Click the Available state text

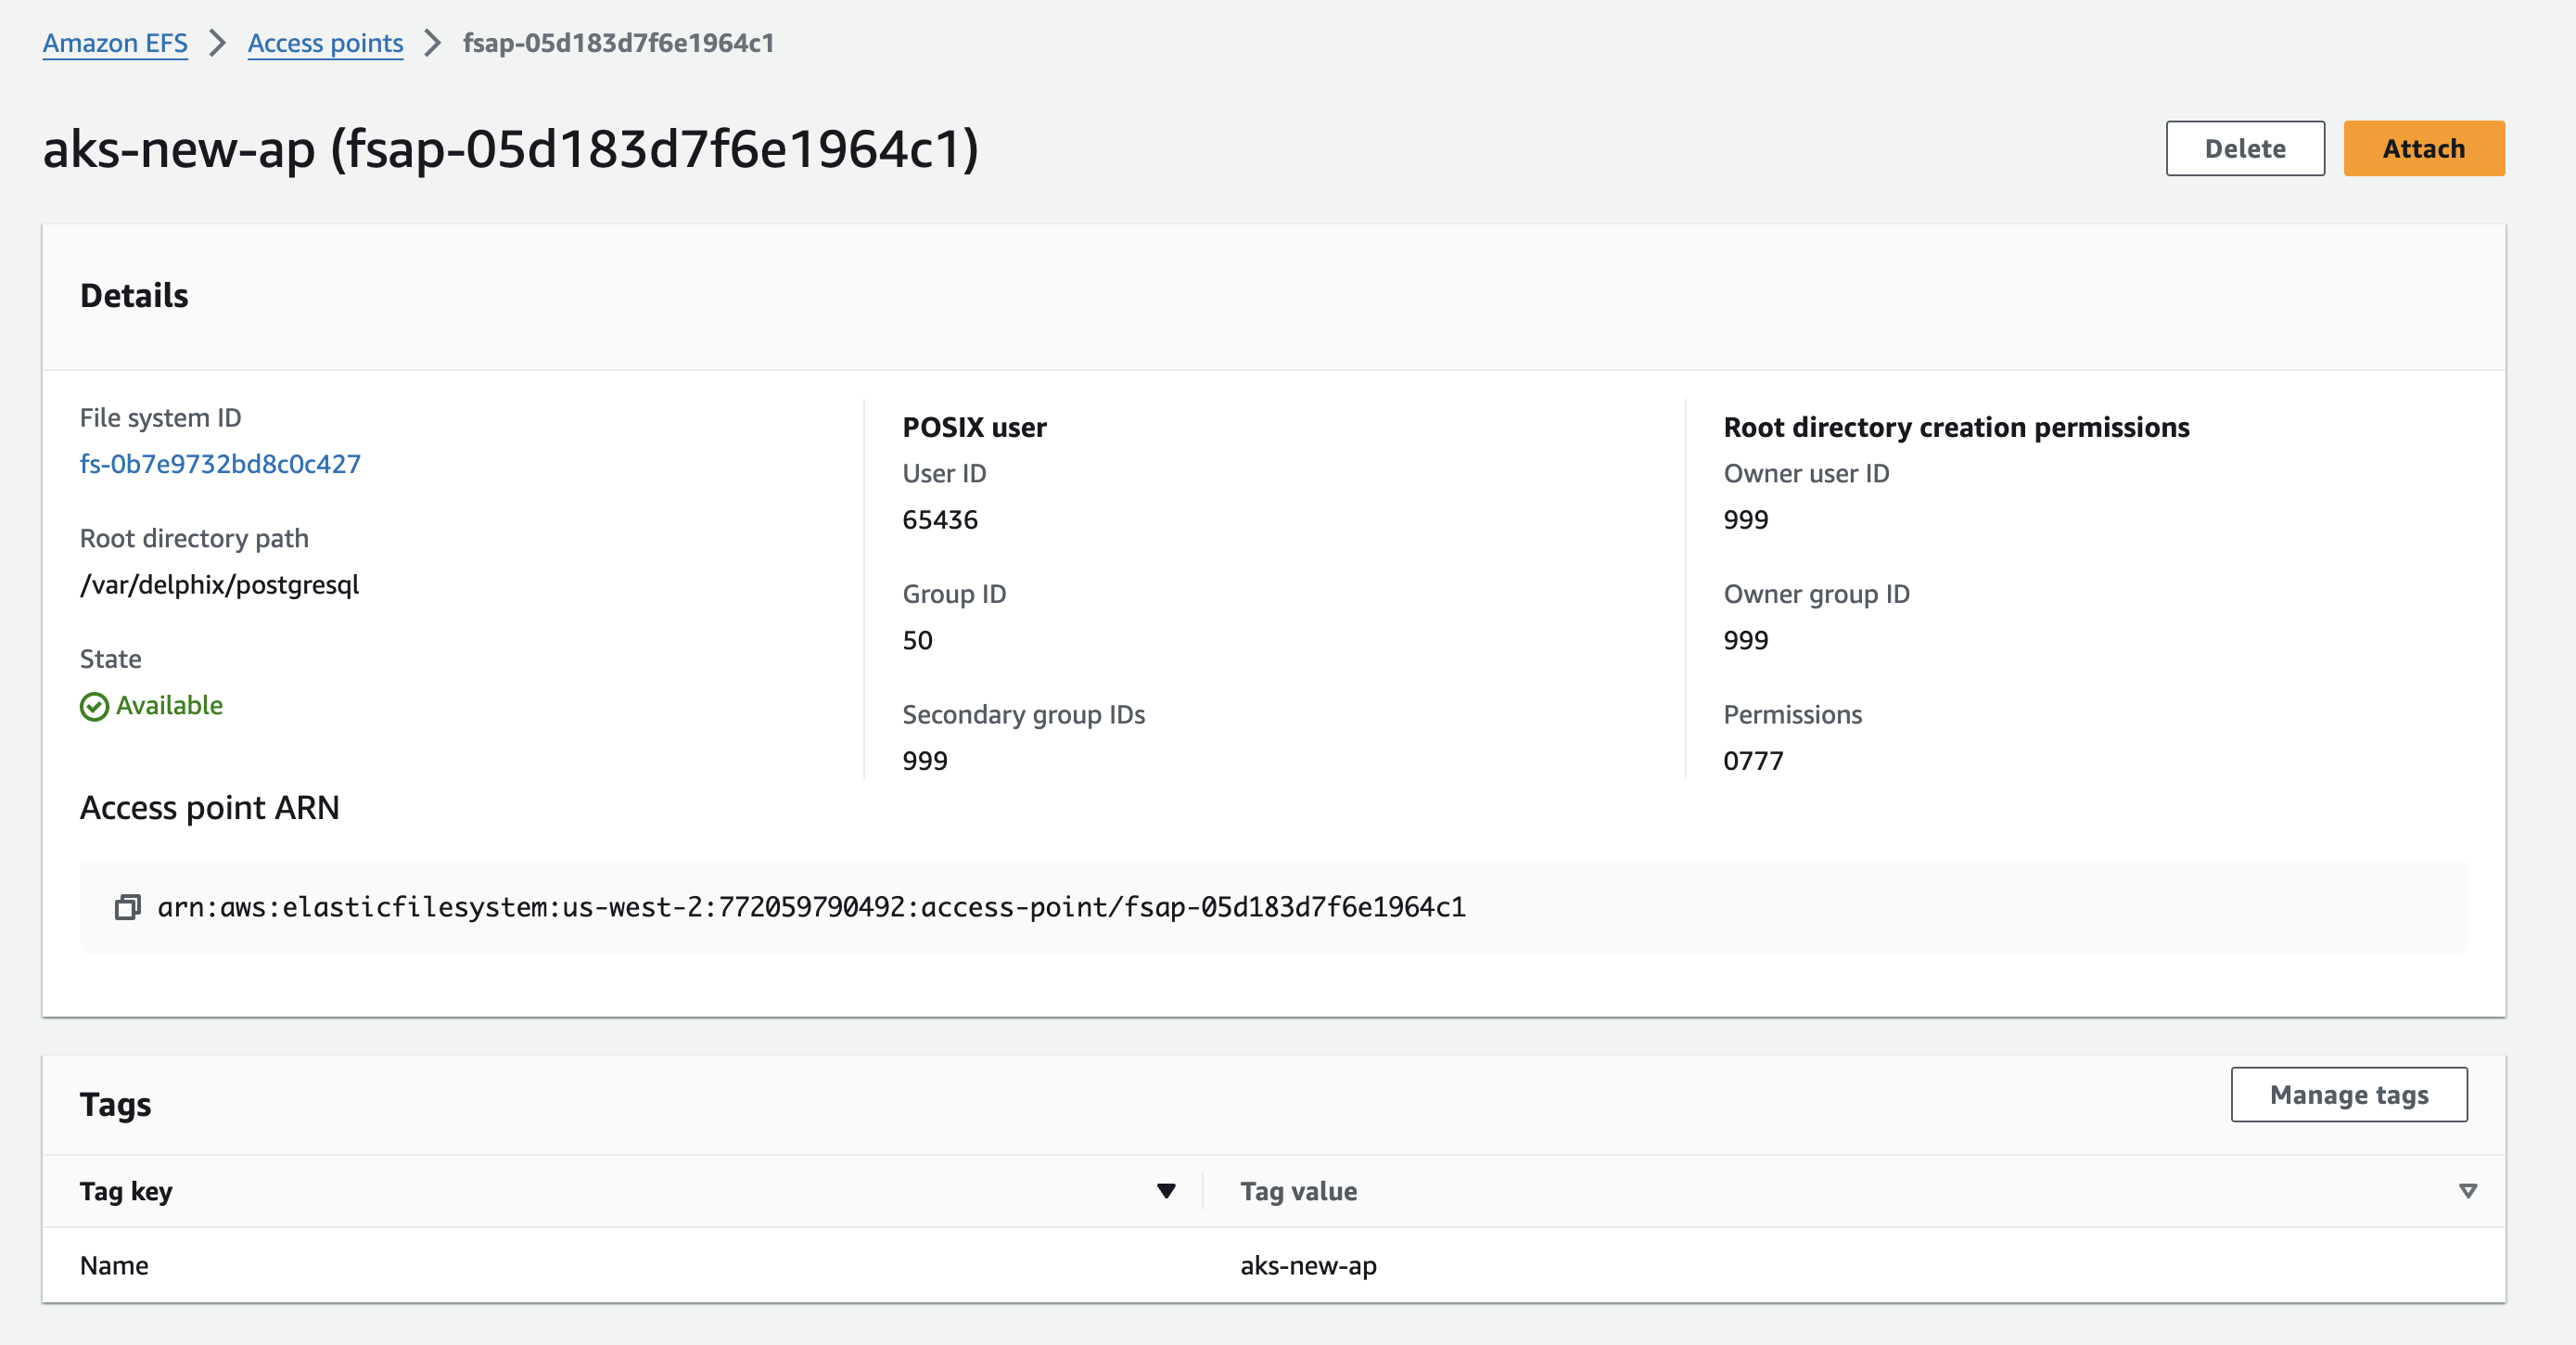[169, 706]
